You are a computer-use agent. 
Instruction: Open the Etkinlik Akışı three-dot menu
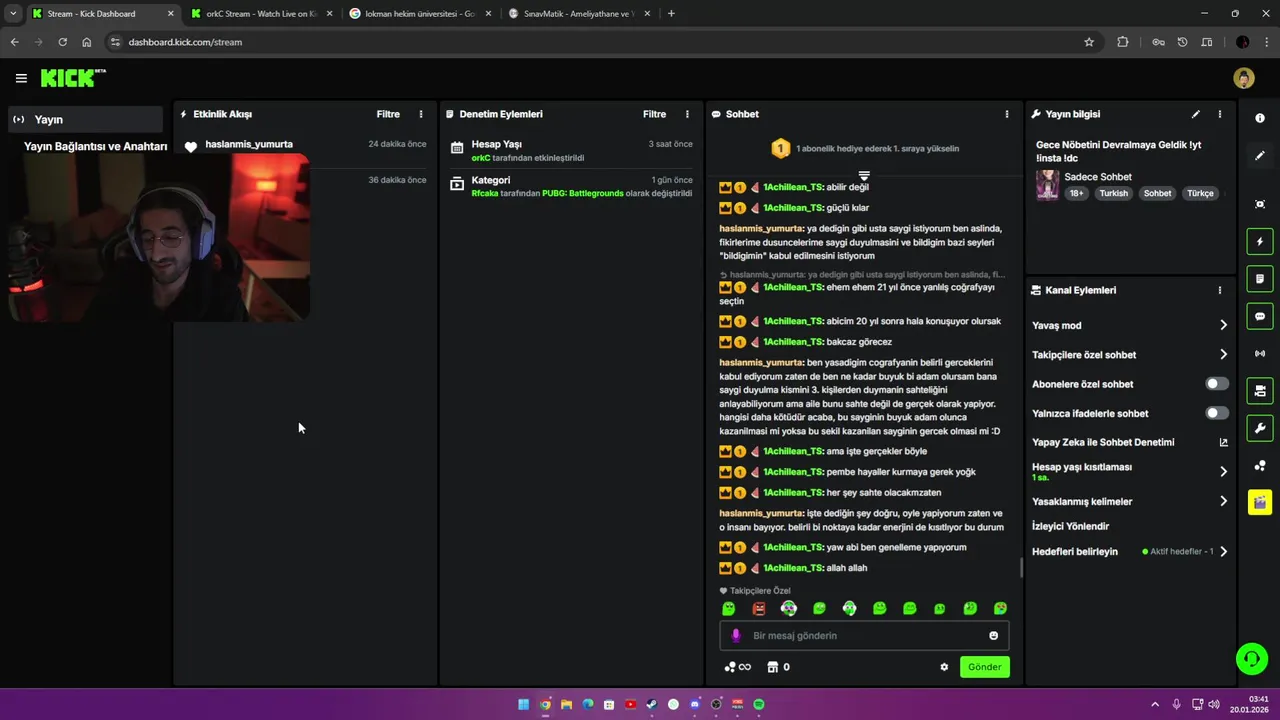tap(421, 114)
